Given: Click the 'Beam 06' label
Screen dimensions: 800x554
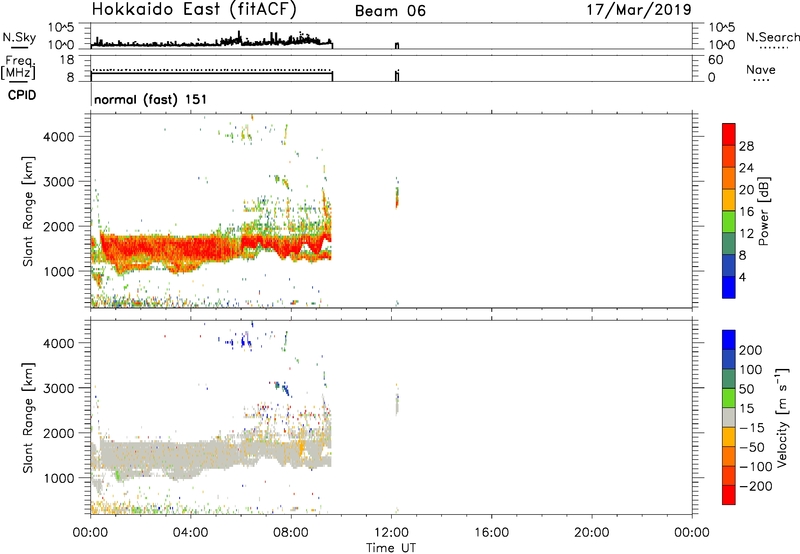Looking at the screenshot, I should click(390, 11).
